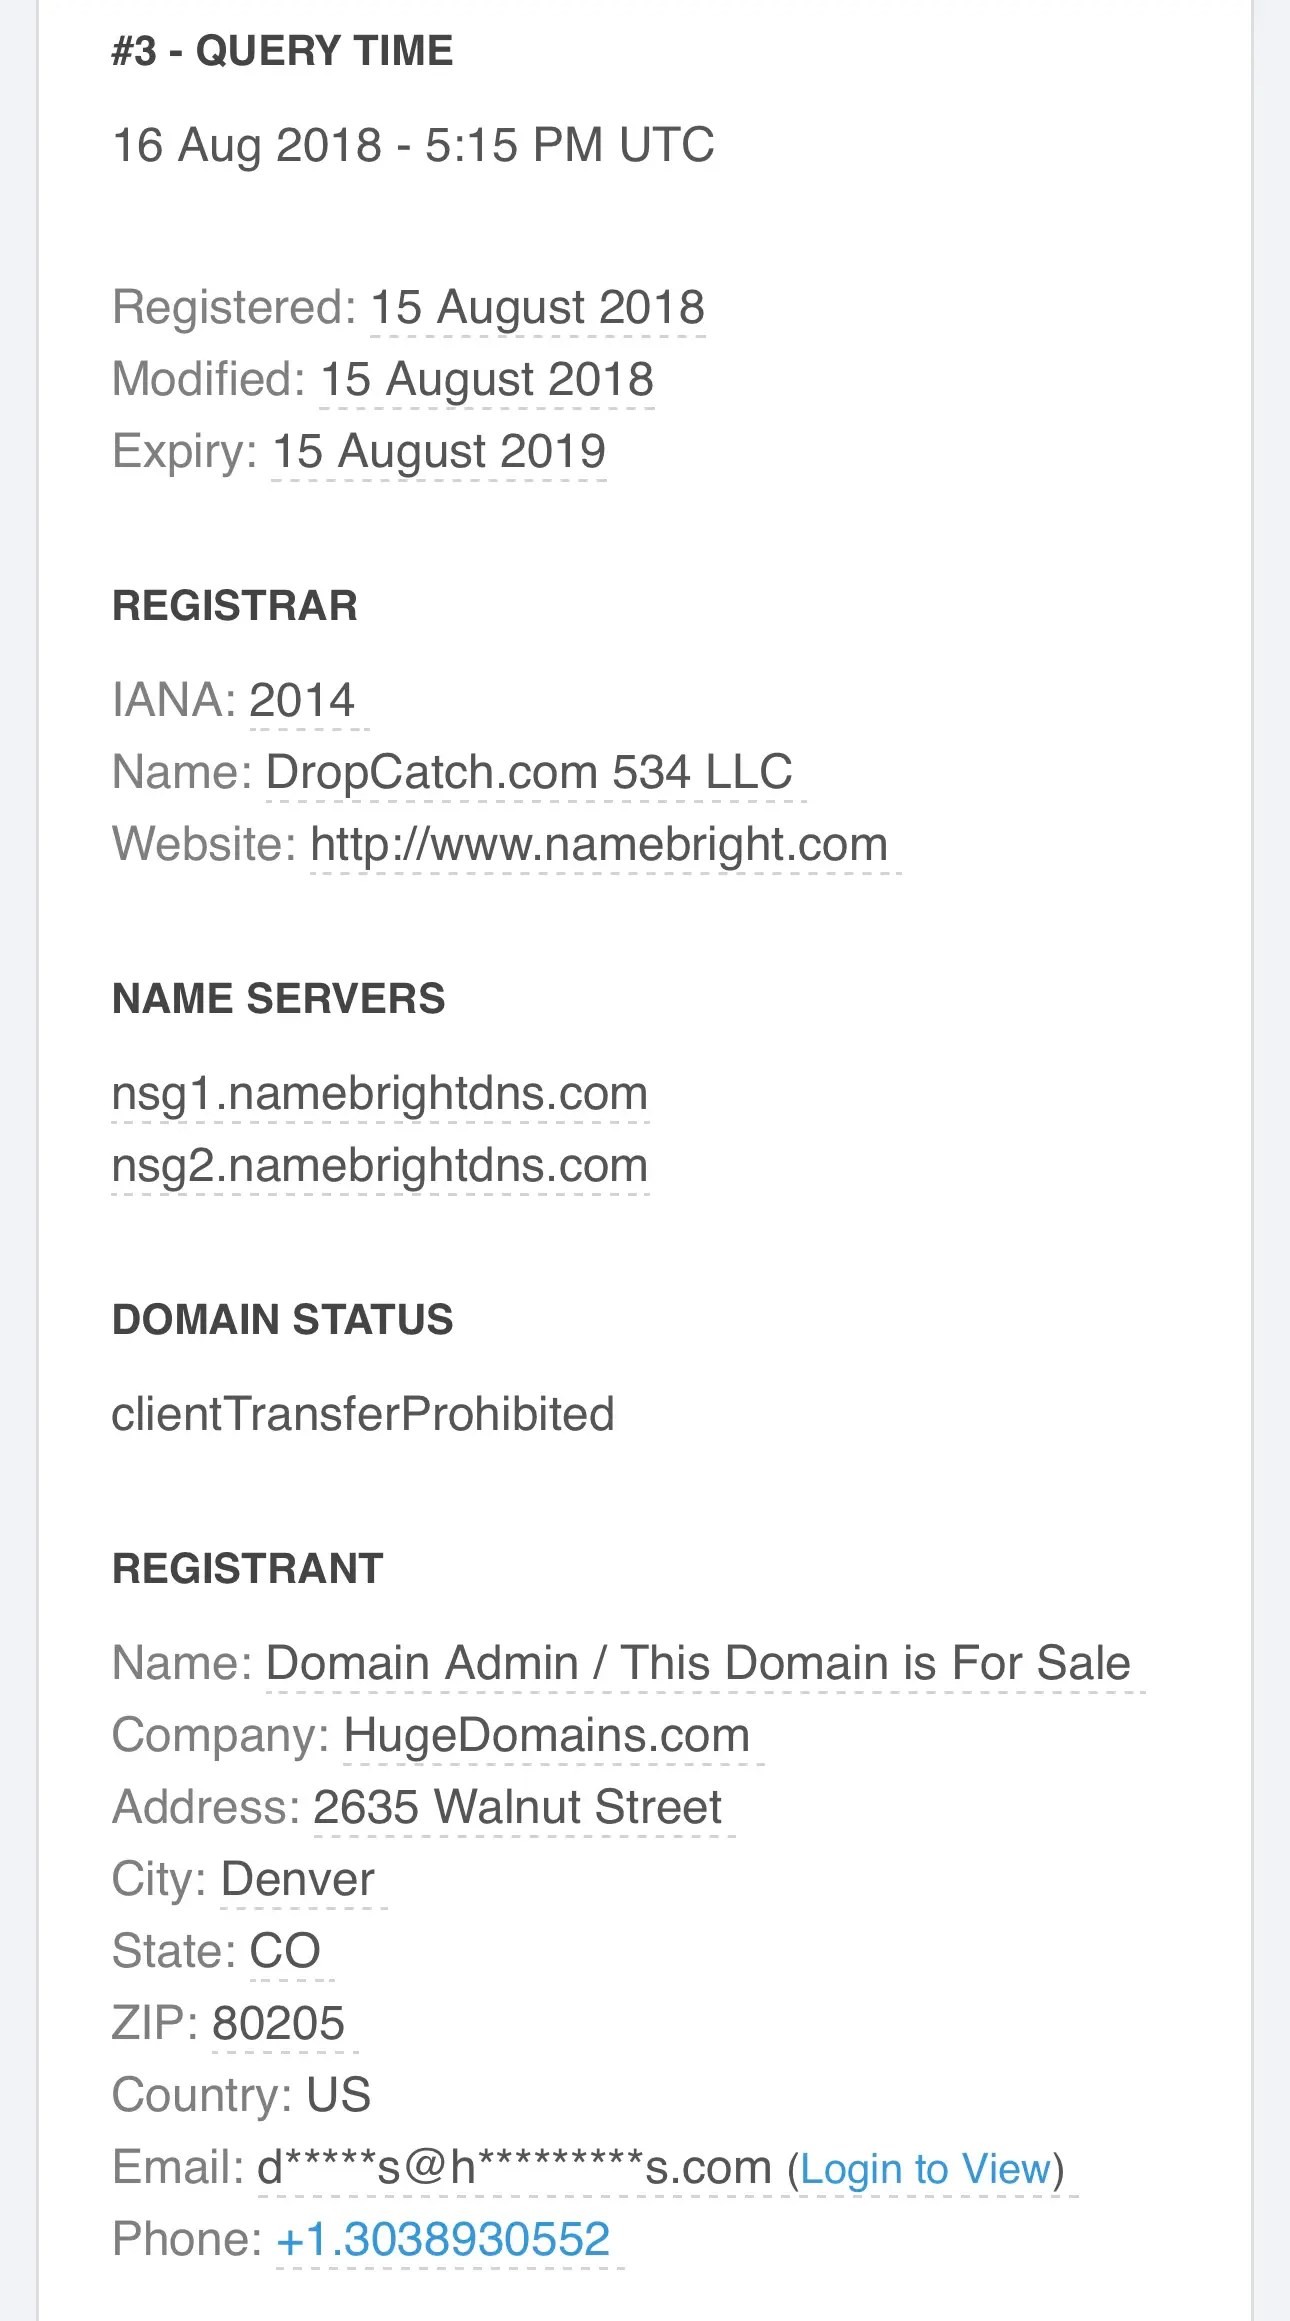Image resolution: width=1290 pixels, height=2321 pixels.
Task: Click registrar name DropCatch.com 534 LLC
Action: coord(529,772)
